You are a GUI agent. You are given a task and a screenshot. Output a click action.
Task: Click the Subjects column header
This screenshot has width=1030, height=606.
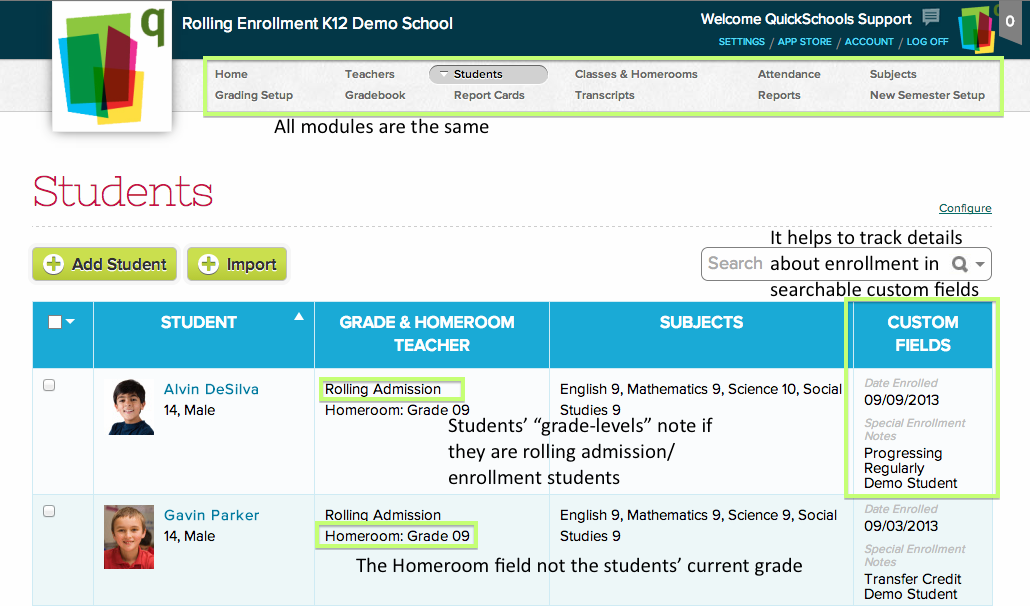point(701,334)
